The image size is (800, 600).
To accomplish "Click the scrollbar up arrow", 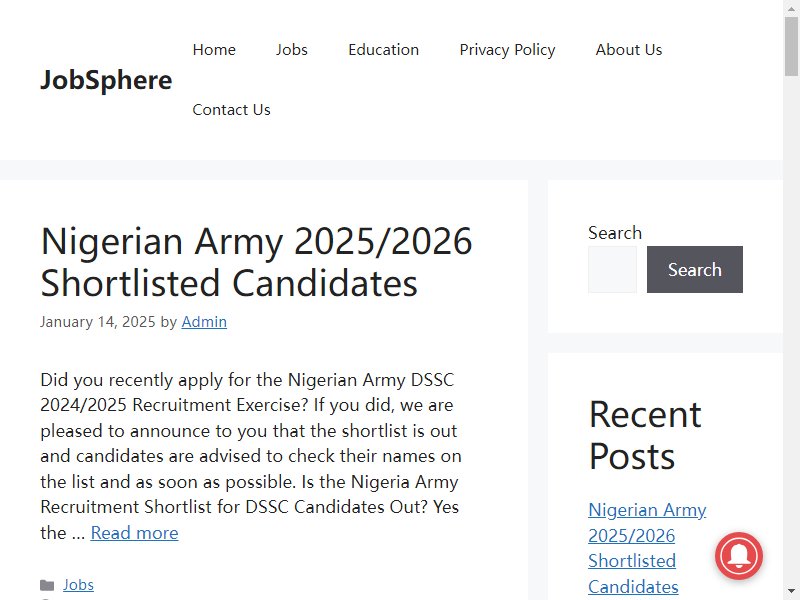I will [x=791, y=8].
